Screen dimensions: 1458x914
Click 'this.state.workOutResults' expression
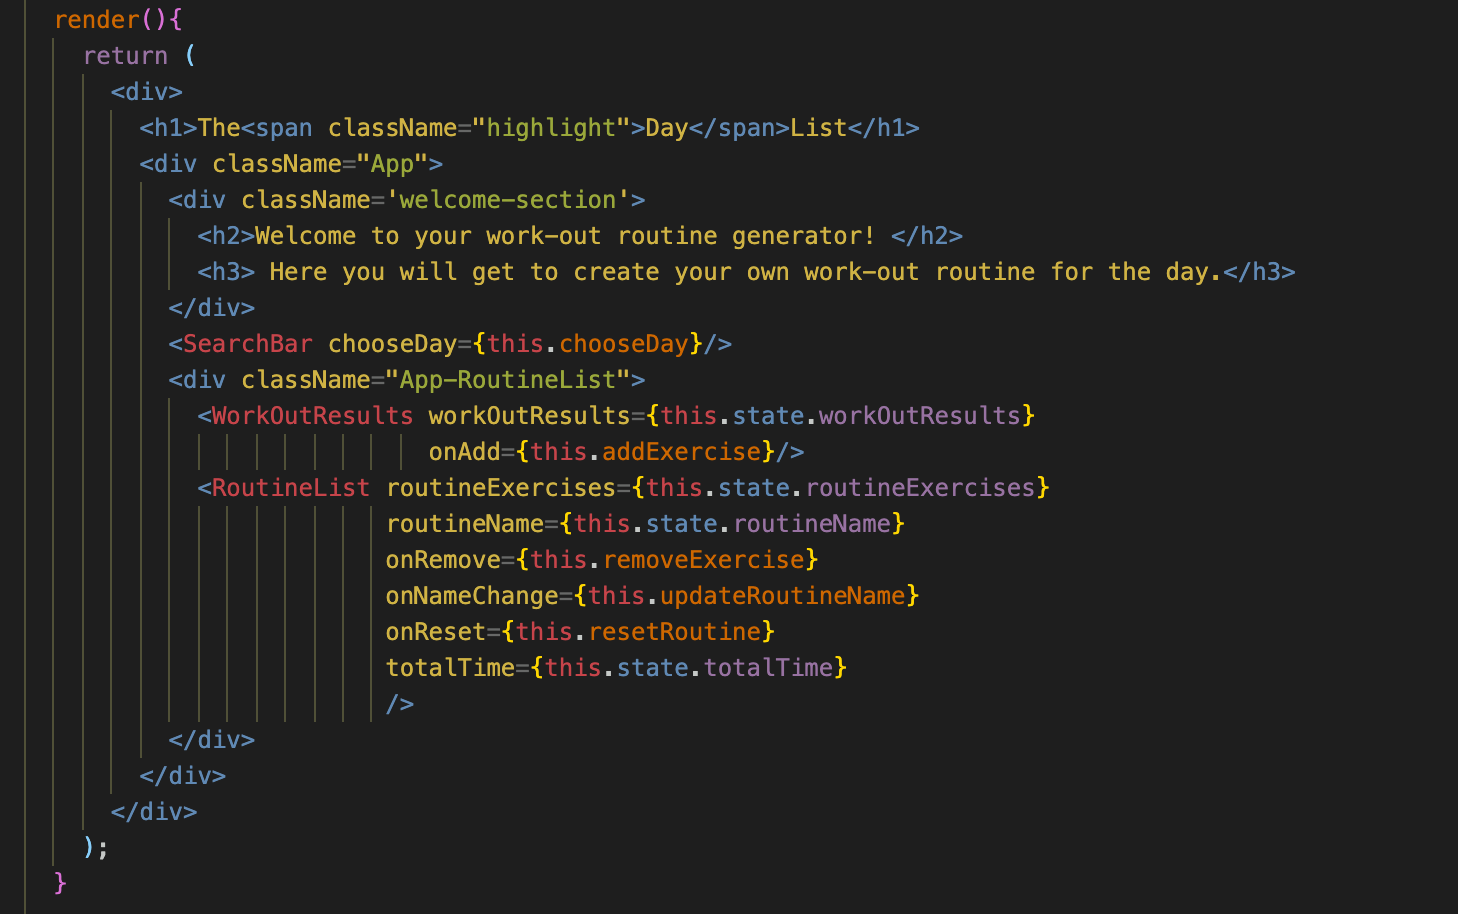pyautogui.click(x=840, y=416)
